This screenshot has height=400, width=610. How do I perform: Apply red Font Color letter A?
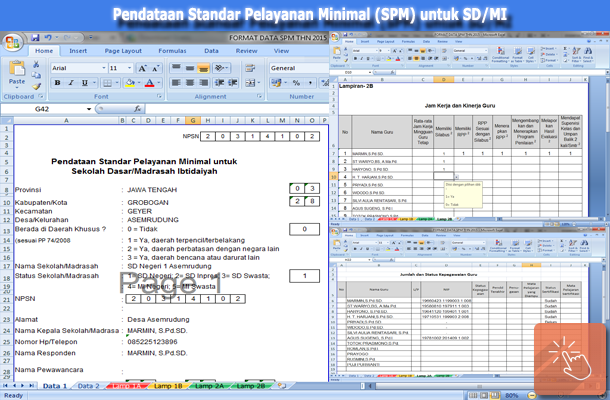point(149,83)
